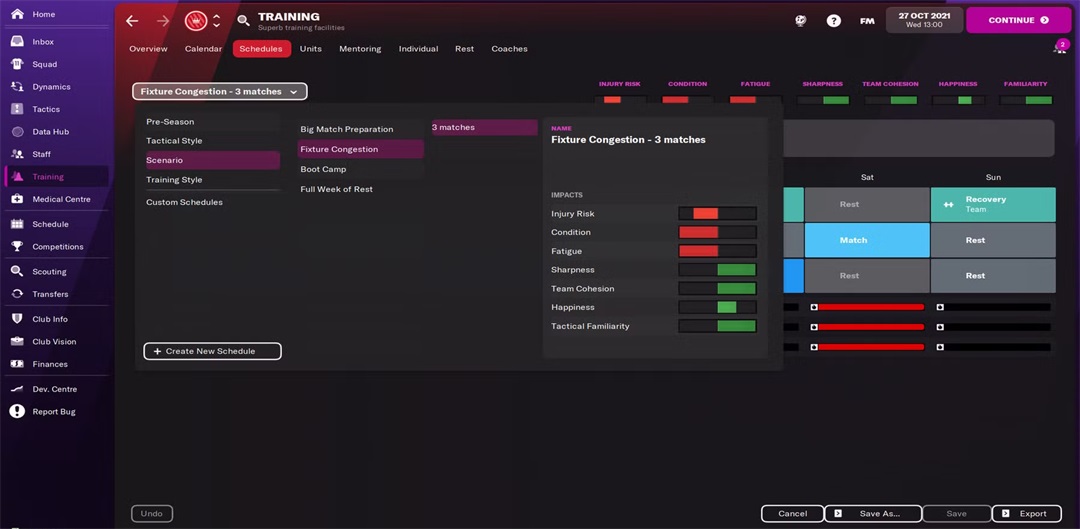This screenshot has width=1080, height=529.
Task: Switch to the Calendar tab
Action: pyautogui.click(x=203, y=49)
